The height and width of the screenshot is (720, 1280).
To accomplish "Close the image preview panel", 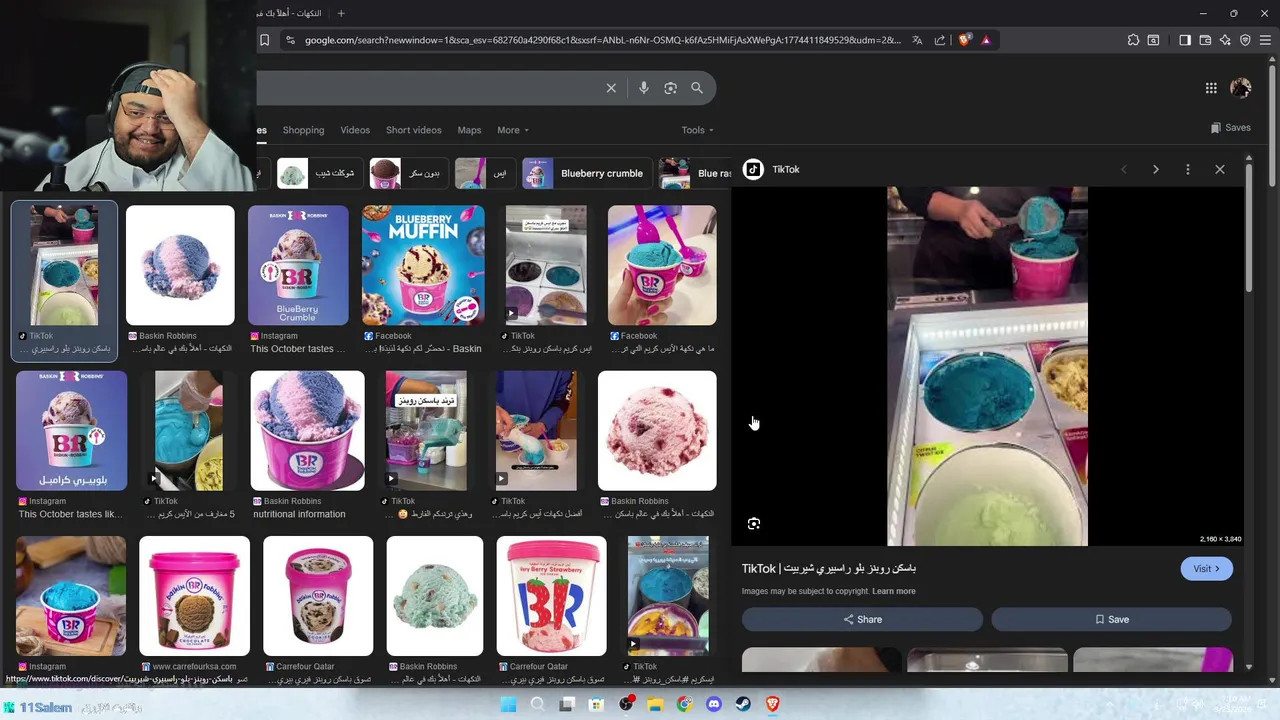I will pos(1220,170).
